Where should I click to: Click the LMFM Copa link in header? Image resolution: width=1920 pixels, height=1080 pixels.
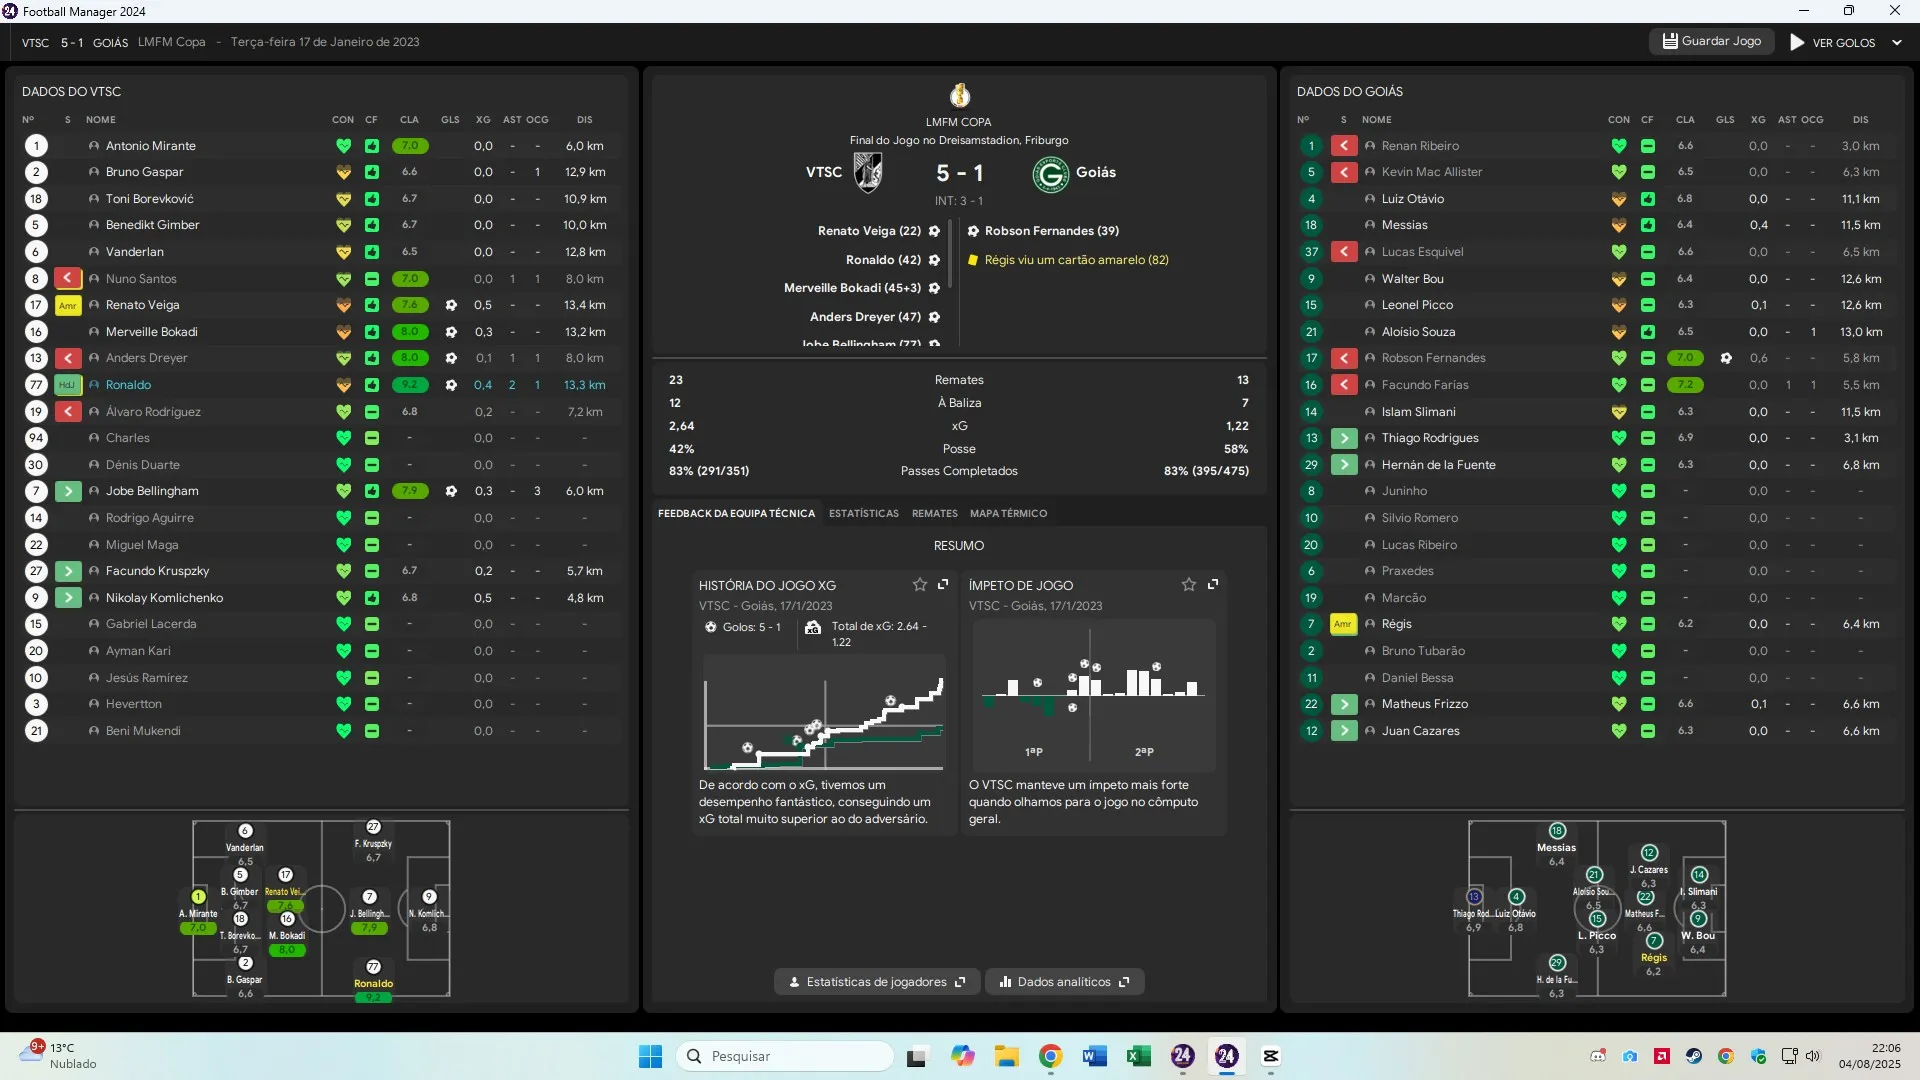(x=172, y=42)
